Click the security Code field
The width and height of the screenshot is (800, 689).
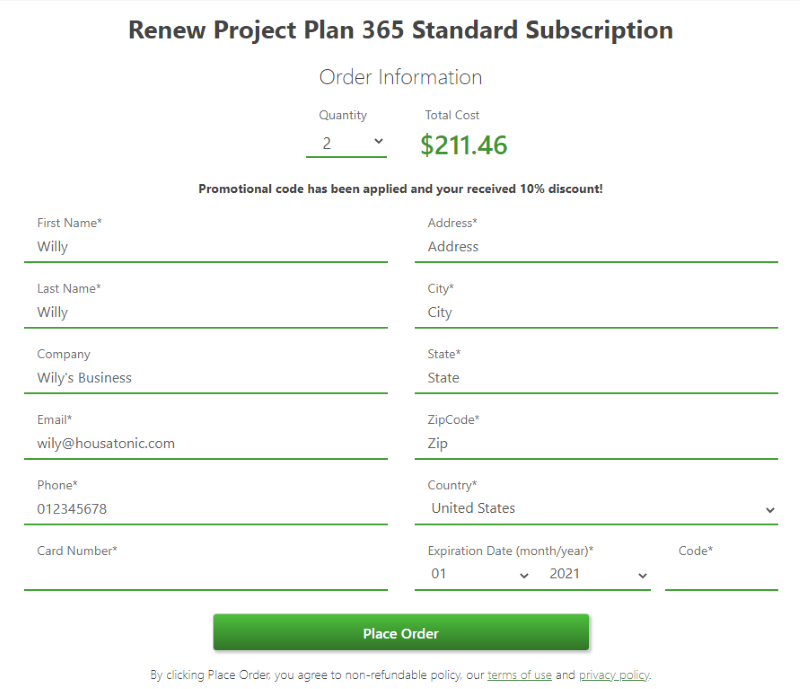click(721, 573)
